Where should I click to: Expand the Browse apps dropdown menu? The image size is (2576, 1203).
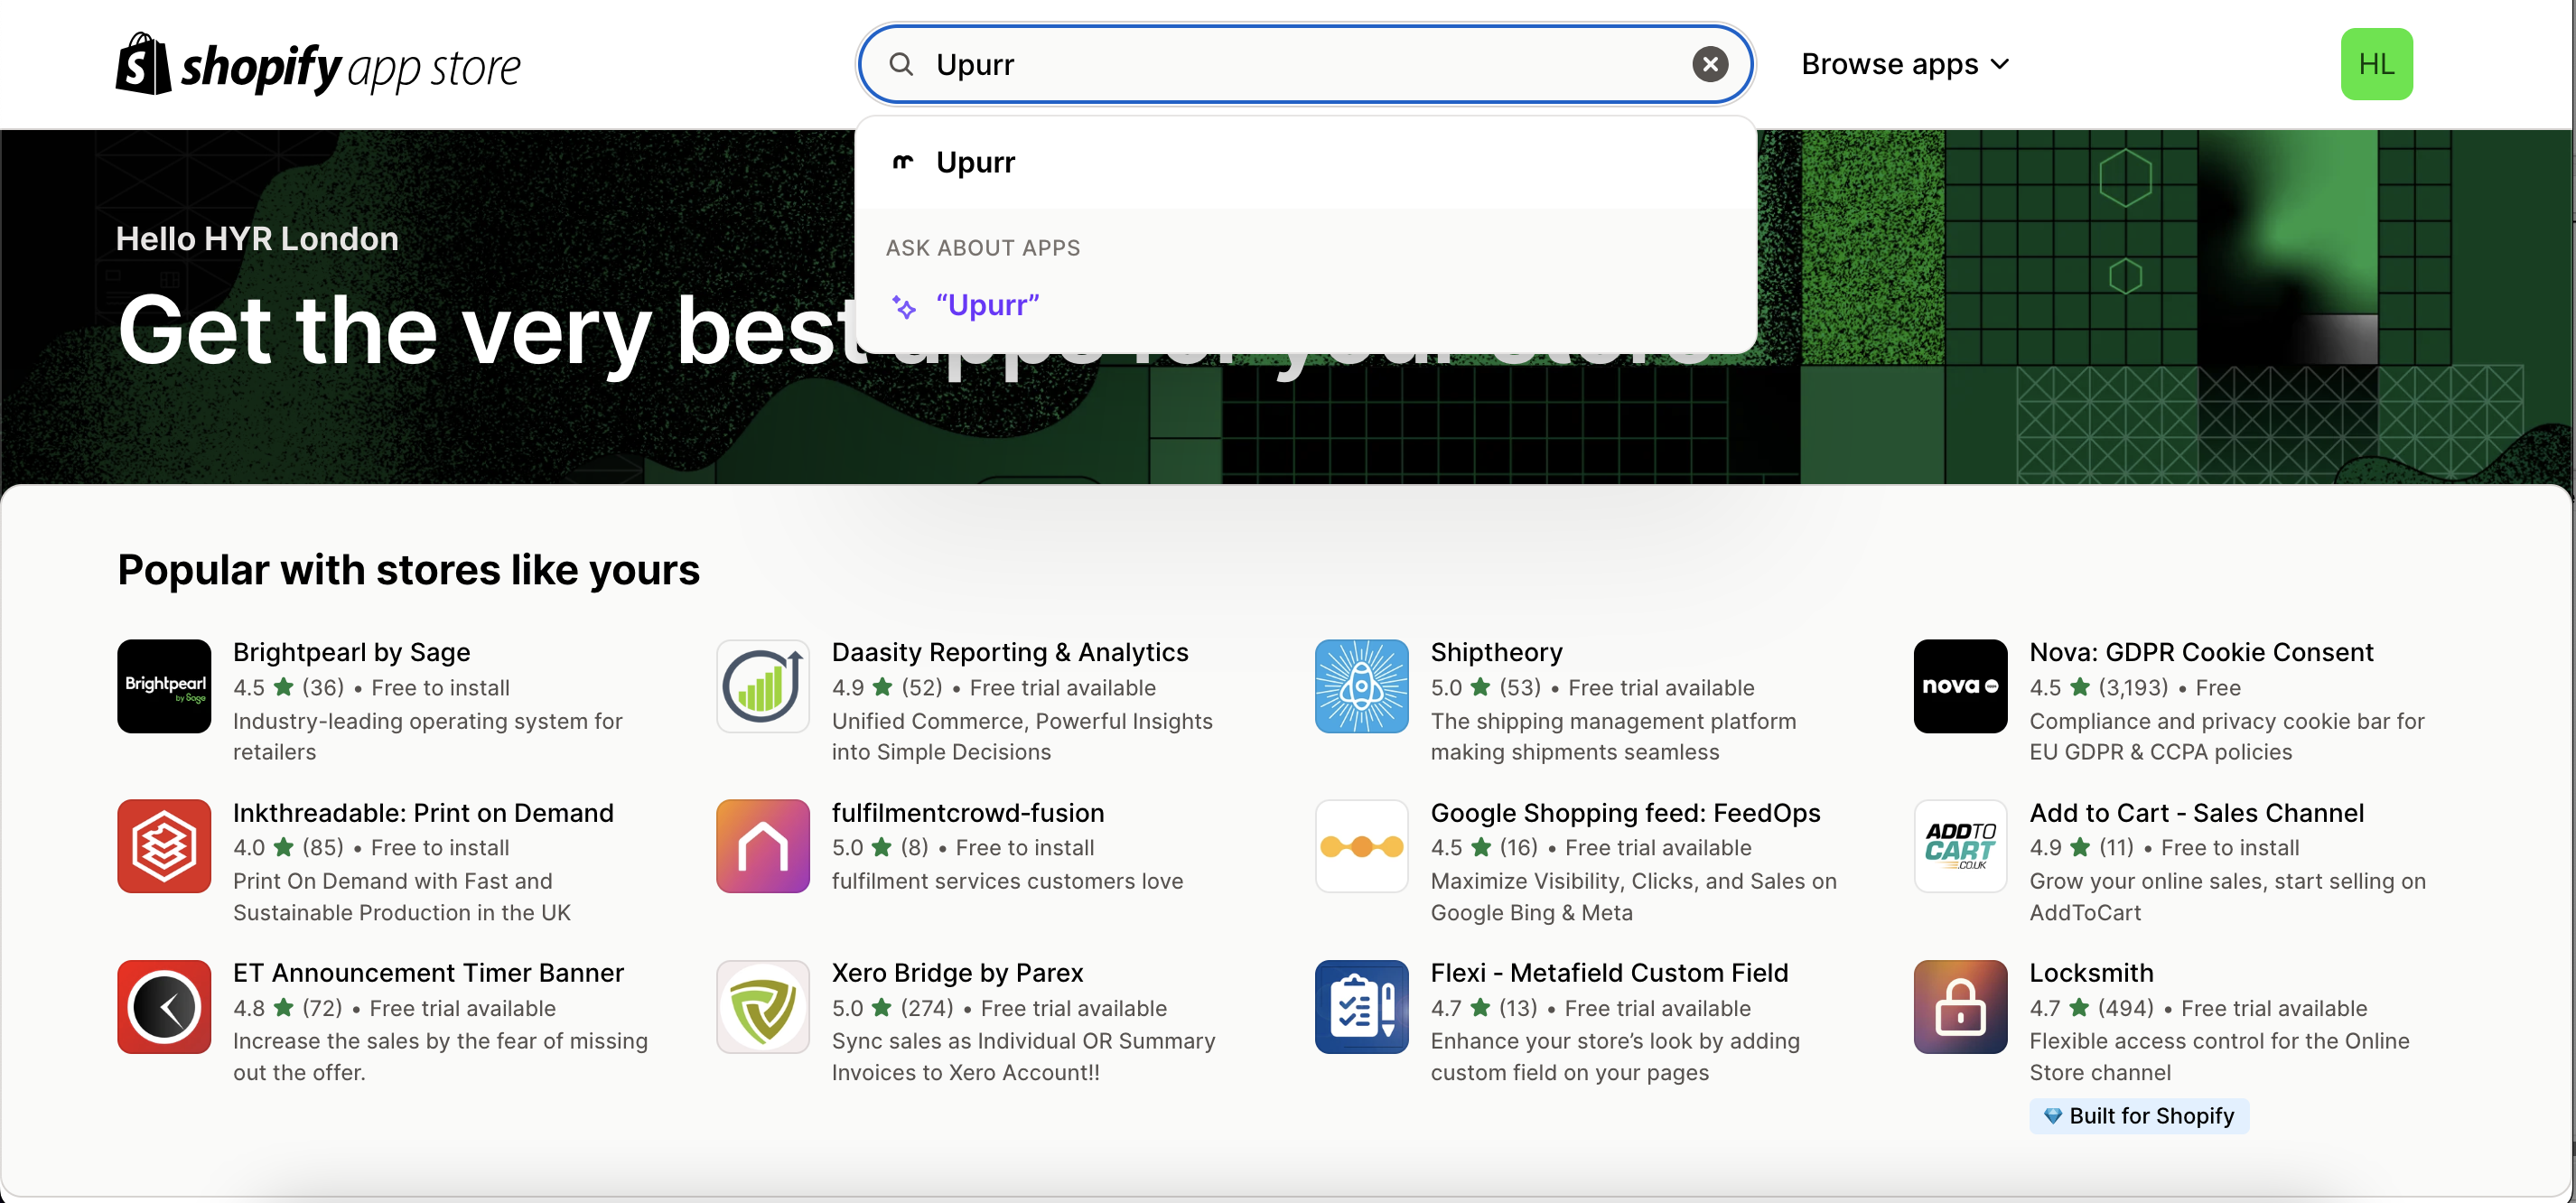[x=1906, y=64]
